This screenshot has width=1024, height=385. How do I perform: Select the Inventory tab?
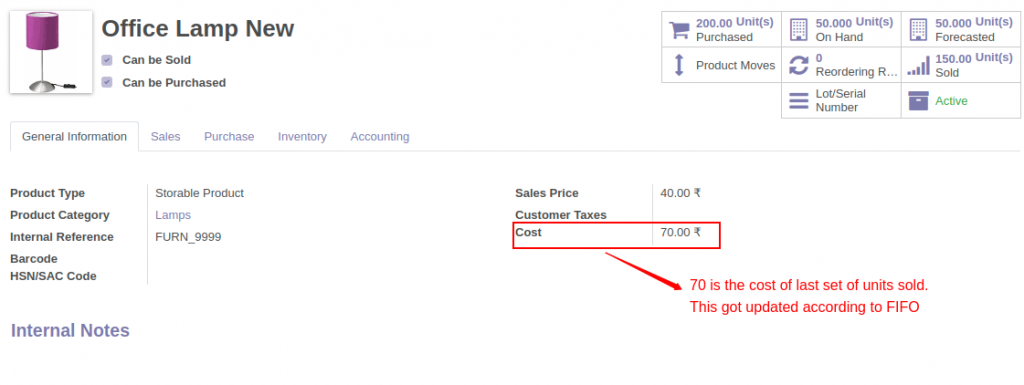tap(302, 136)
